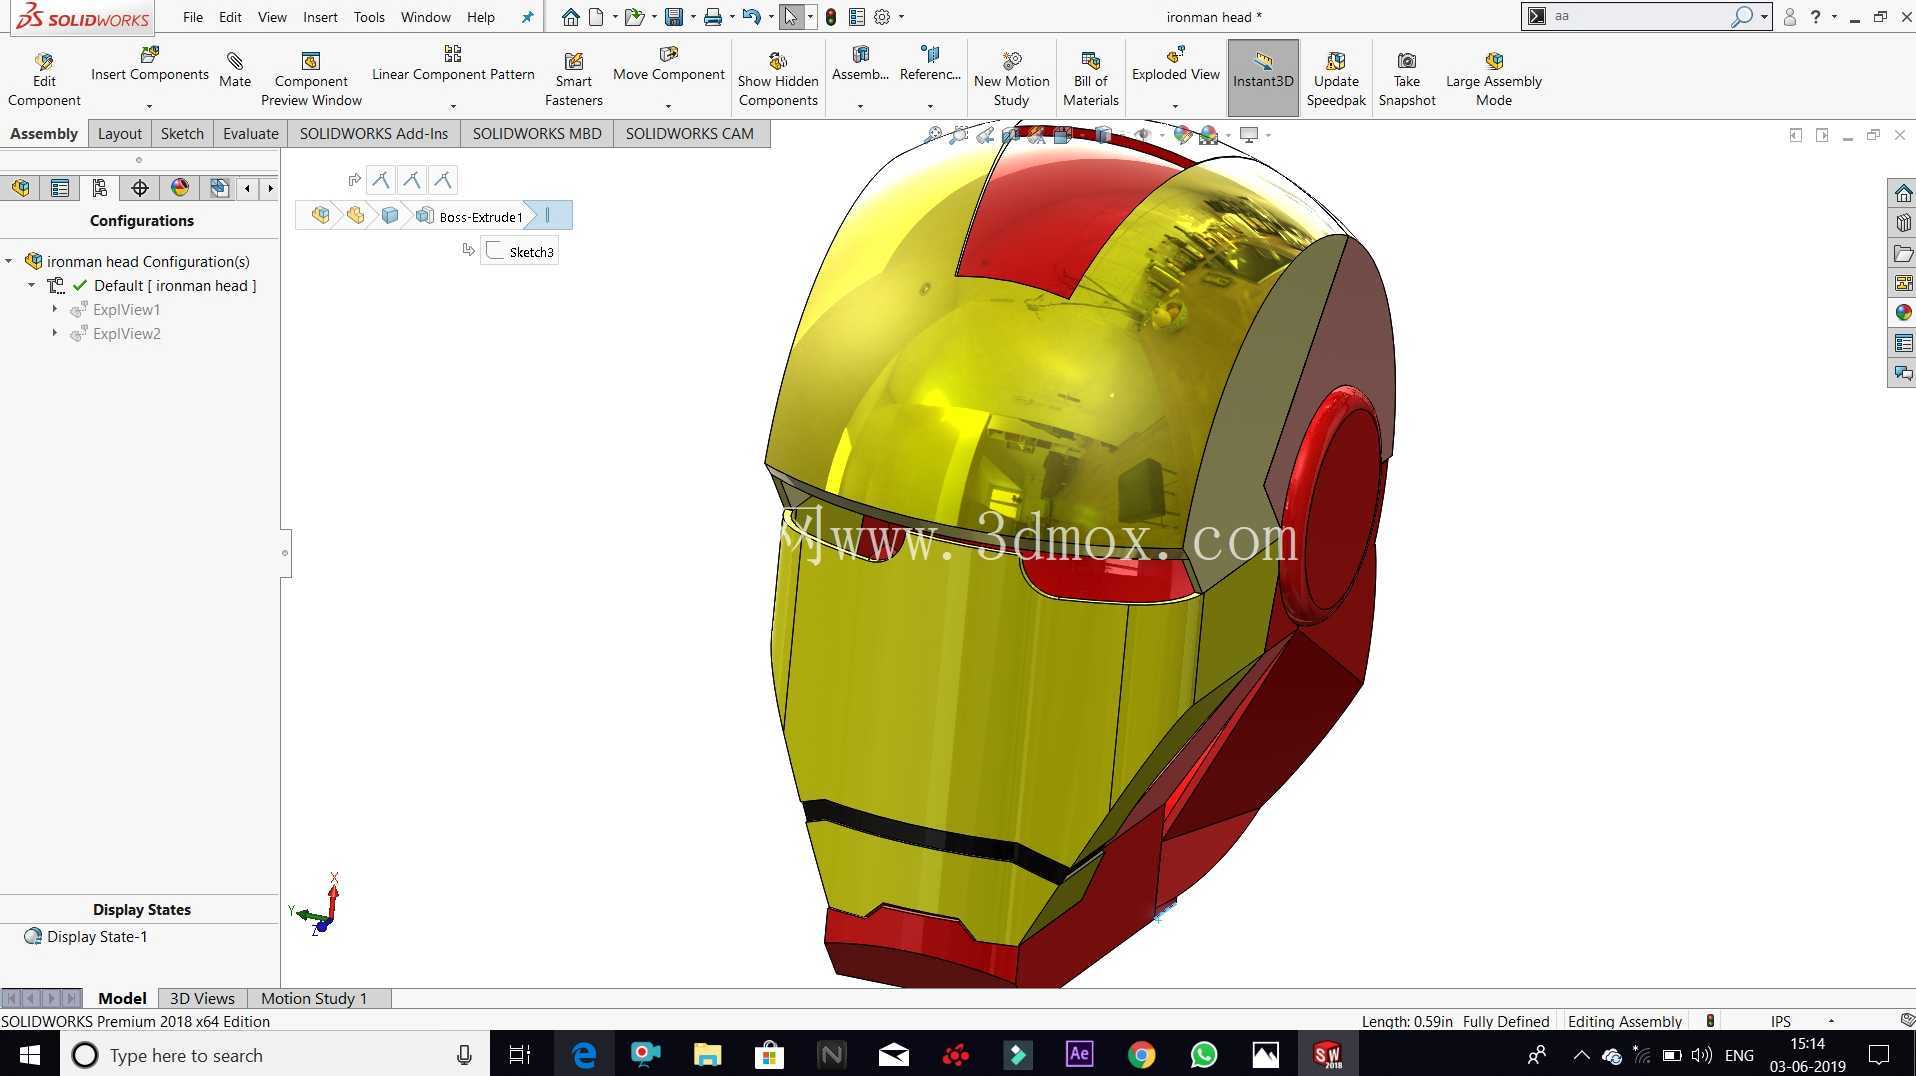Switch to the Motion Study 1 tab

314,998
